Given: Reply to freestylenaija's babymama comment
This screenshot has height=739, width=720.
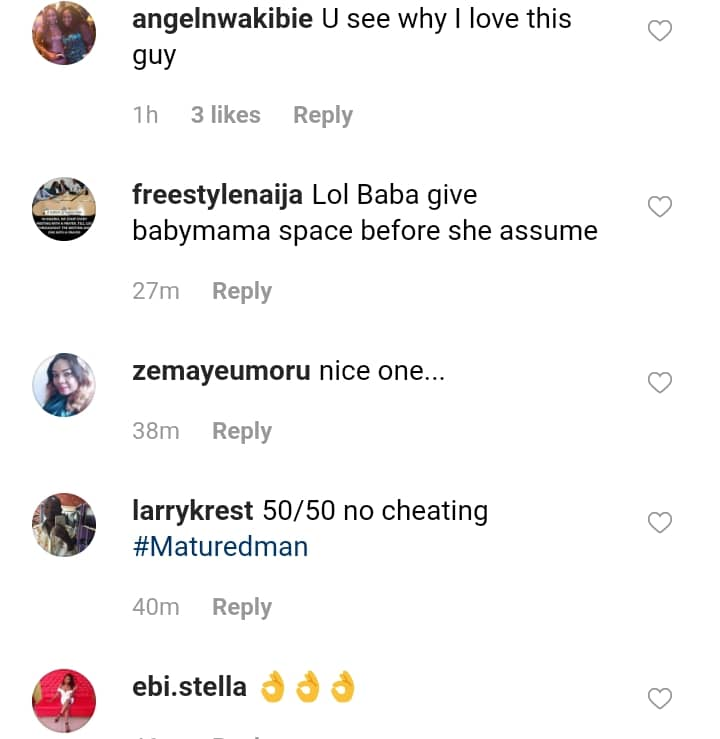Looking at the screenshot, I should (x=242, y=291).
